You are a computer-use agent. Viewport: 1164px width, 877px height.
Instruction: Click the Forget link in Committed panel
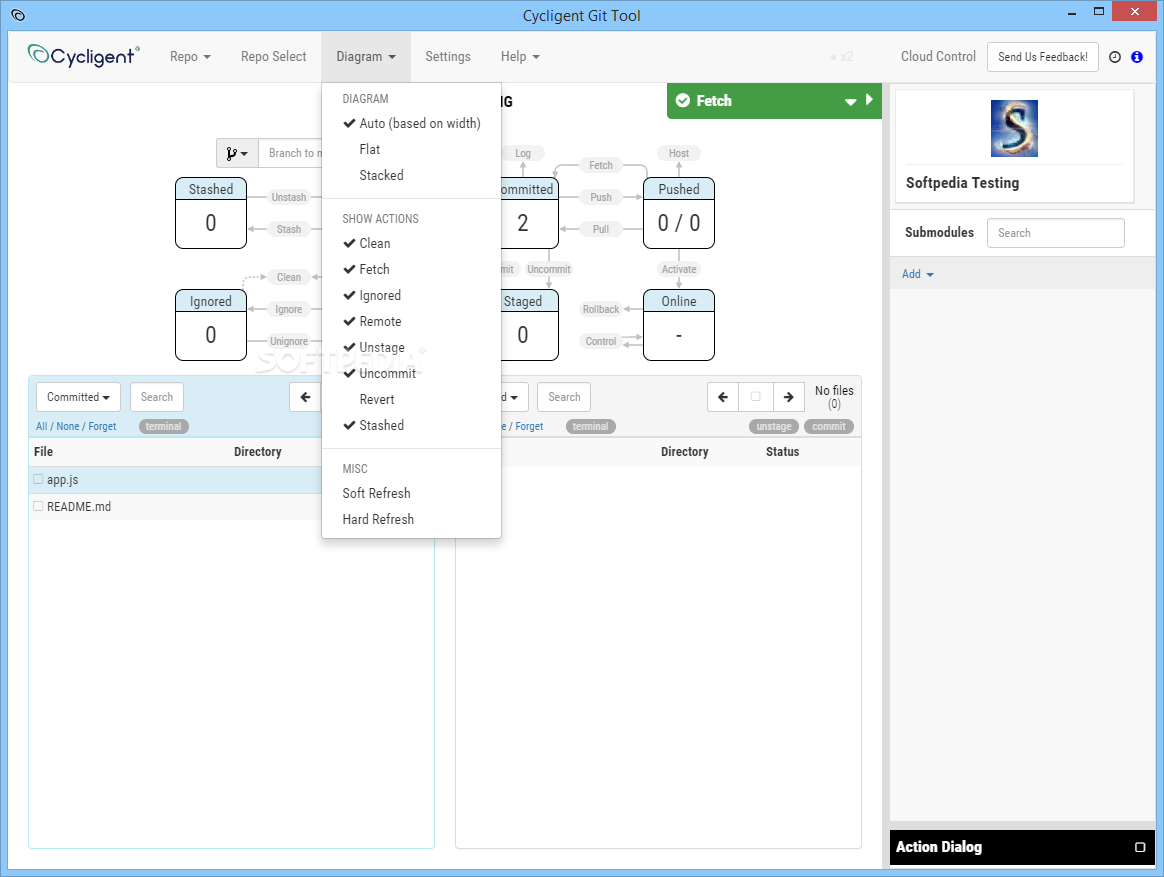point(102,426)
